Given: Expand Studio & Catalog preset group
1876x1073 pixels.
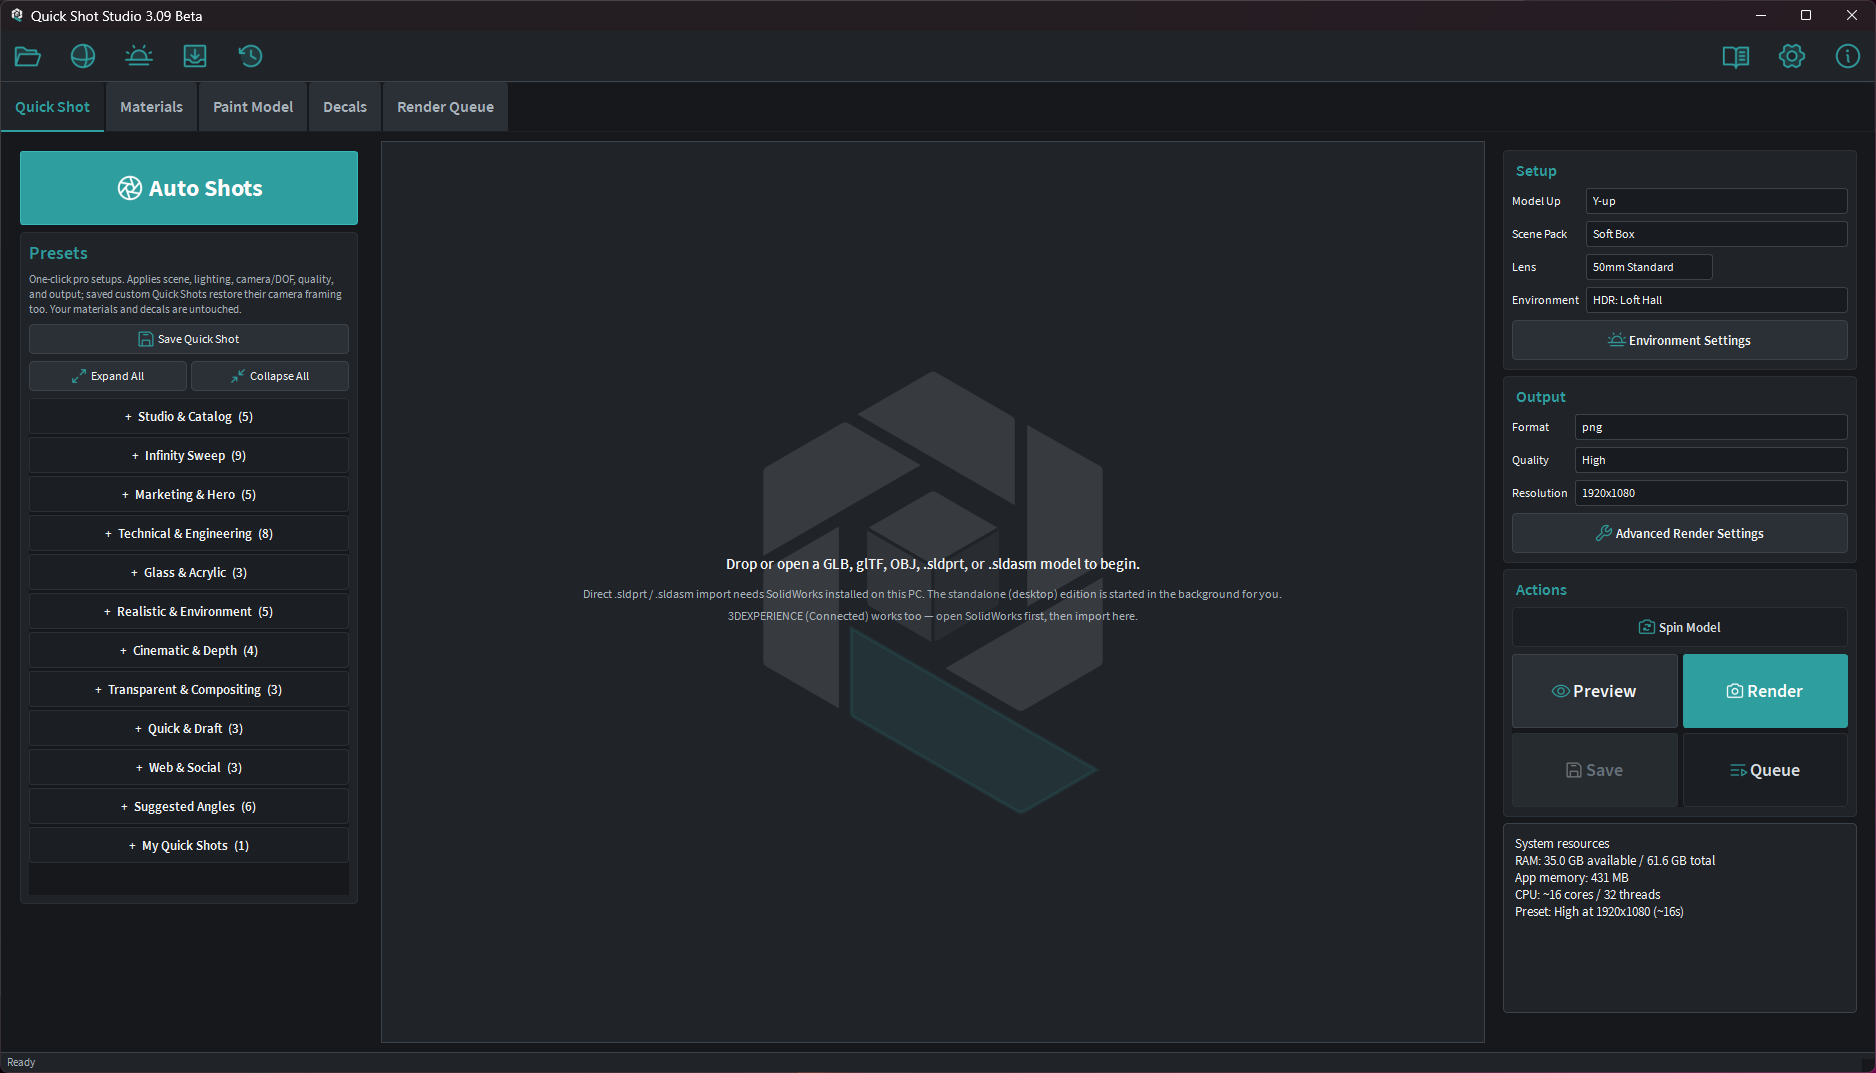Looking at the screenshot, I should tap(189, 416).
